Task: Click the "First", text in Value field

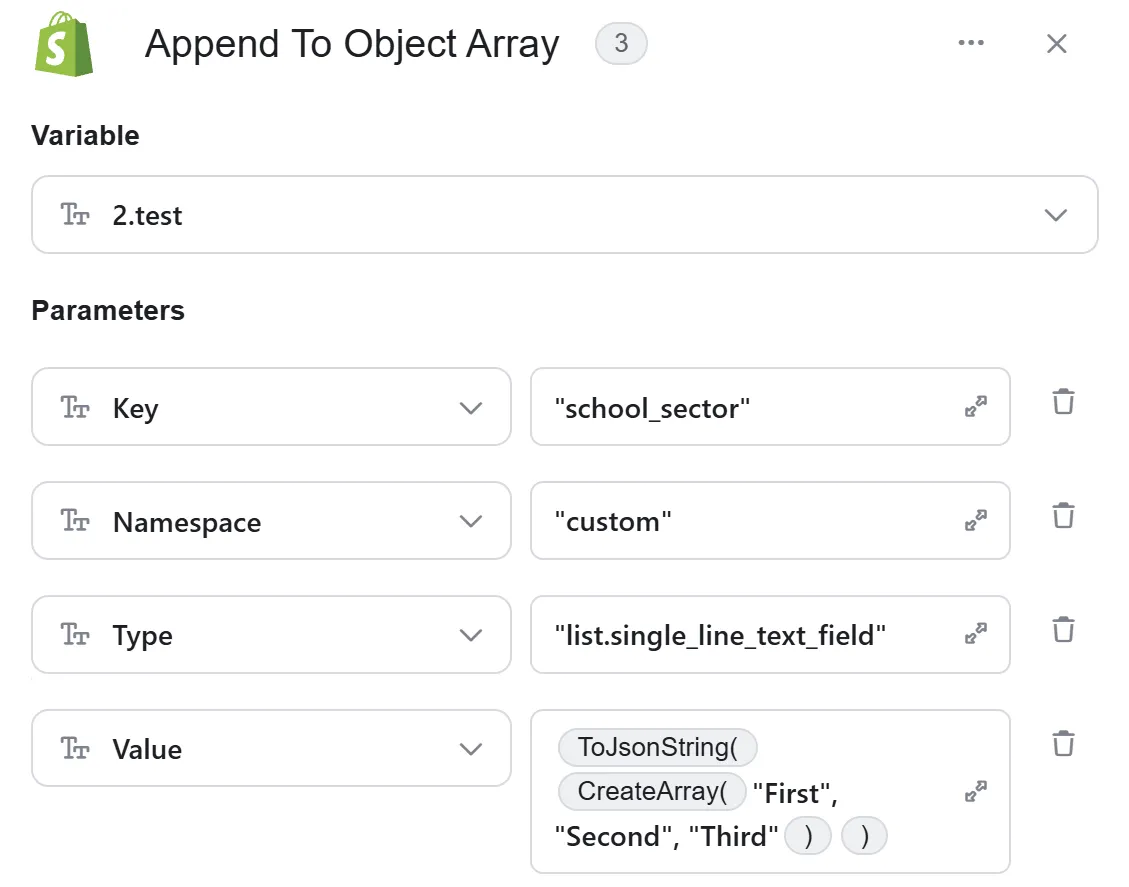Action: click(795, 793)
